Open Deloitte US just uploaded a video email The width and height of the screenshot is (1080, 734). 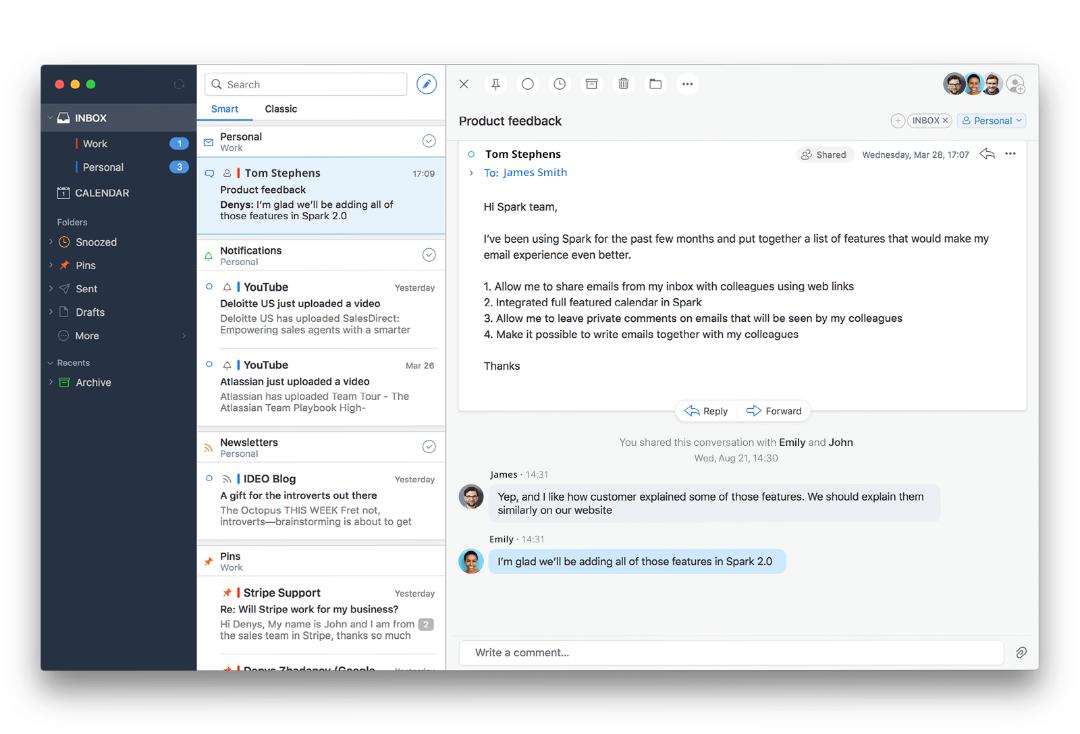tap(321, 308)
